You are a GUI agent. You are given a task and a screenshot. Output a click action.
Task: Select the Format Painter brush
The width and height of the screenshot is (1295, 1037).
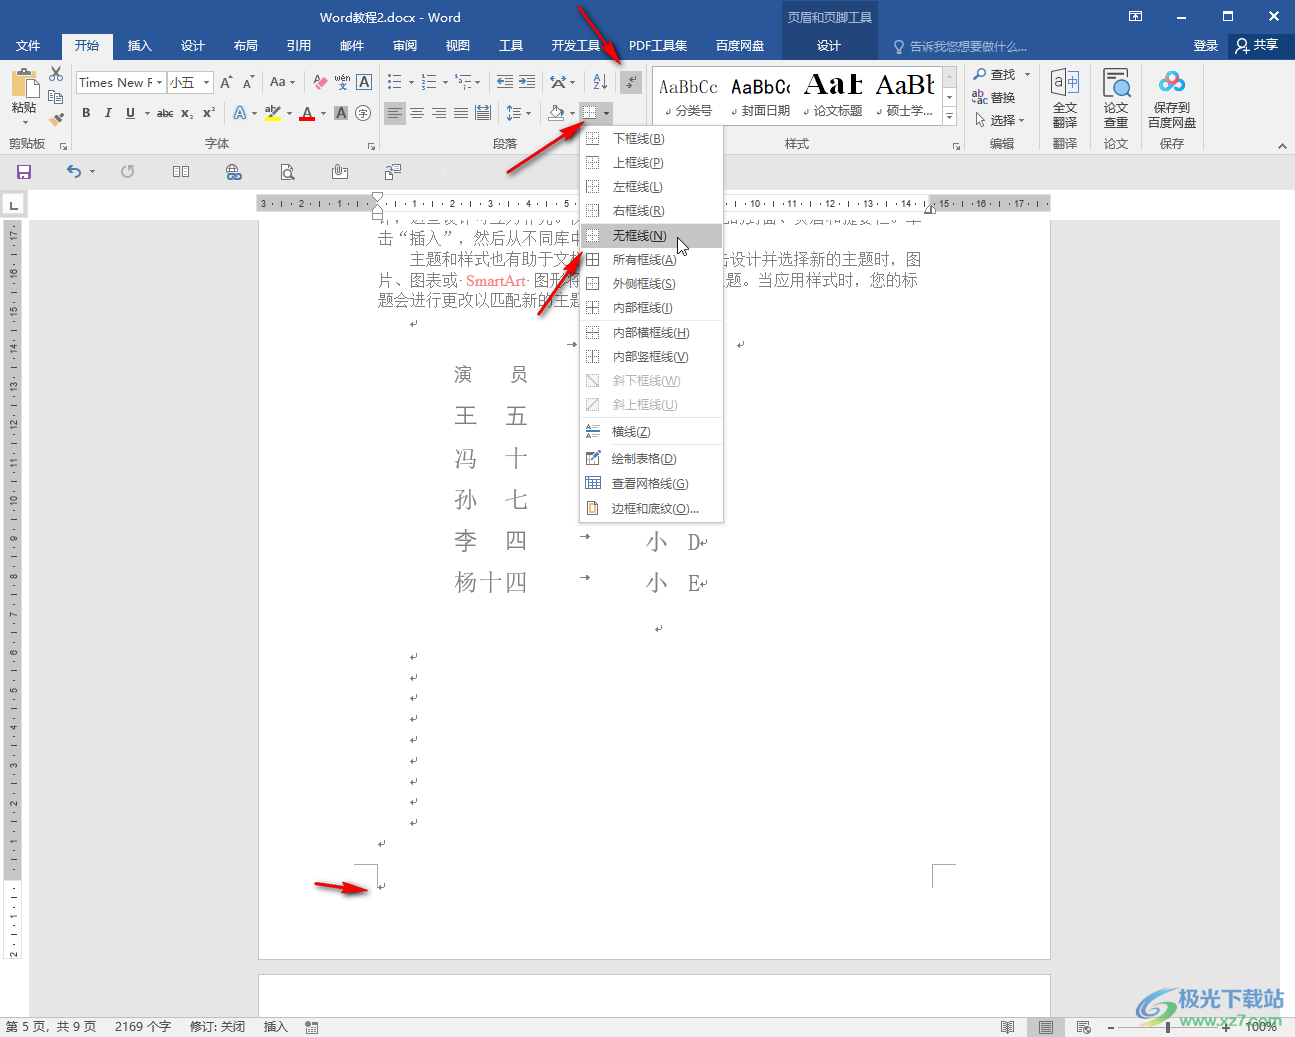pos(56,119)
